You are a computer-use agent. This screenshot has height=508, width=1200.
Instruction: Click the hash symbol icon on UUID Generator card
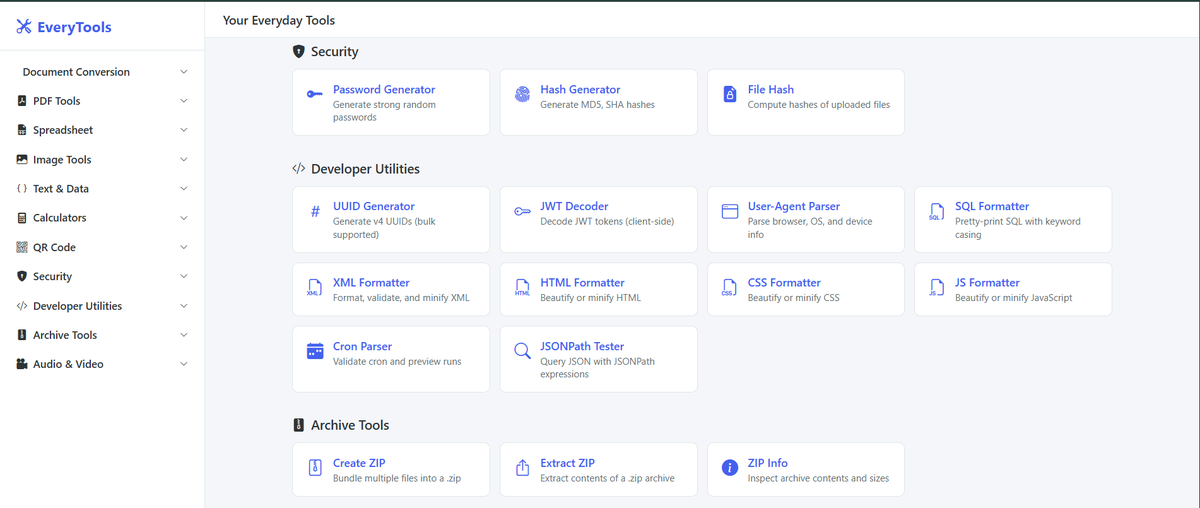[315, 211]
